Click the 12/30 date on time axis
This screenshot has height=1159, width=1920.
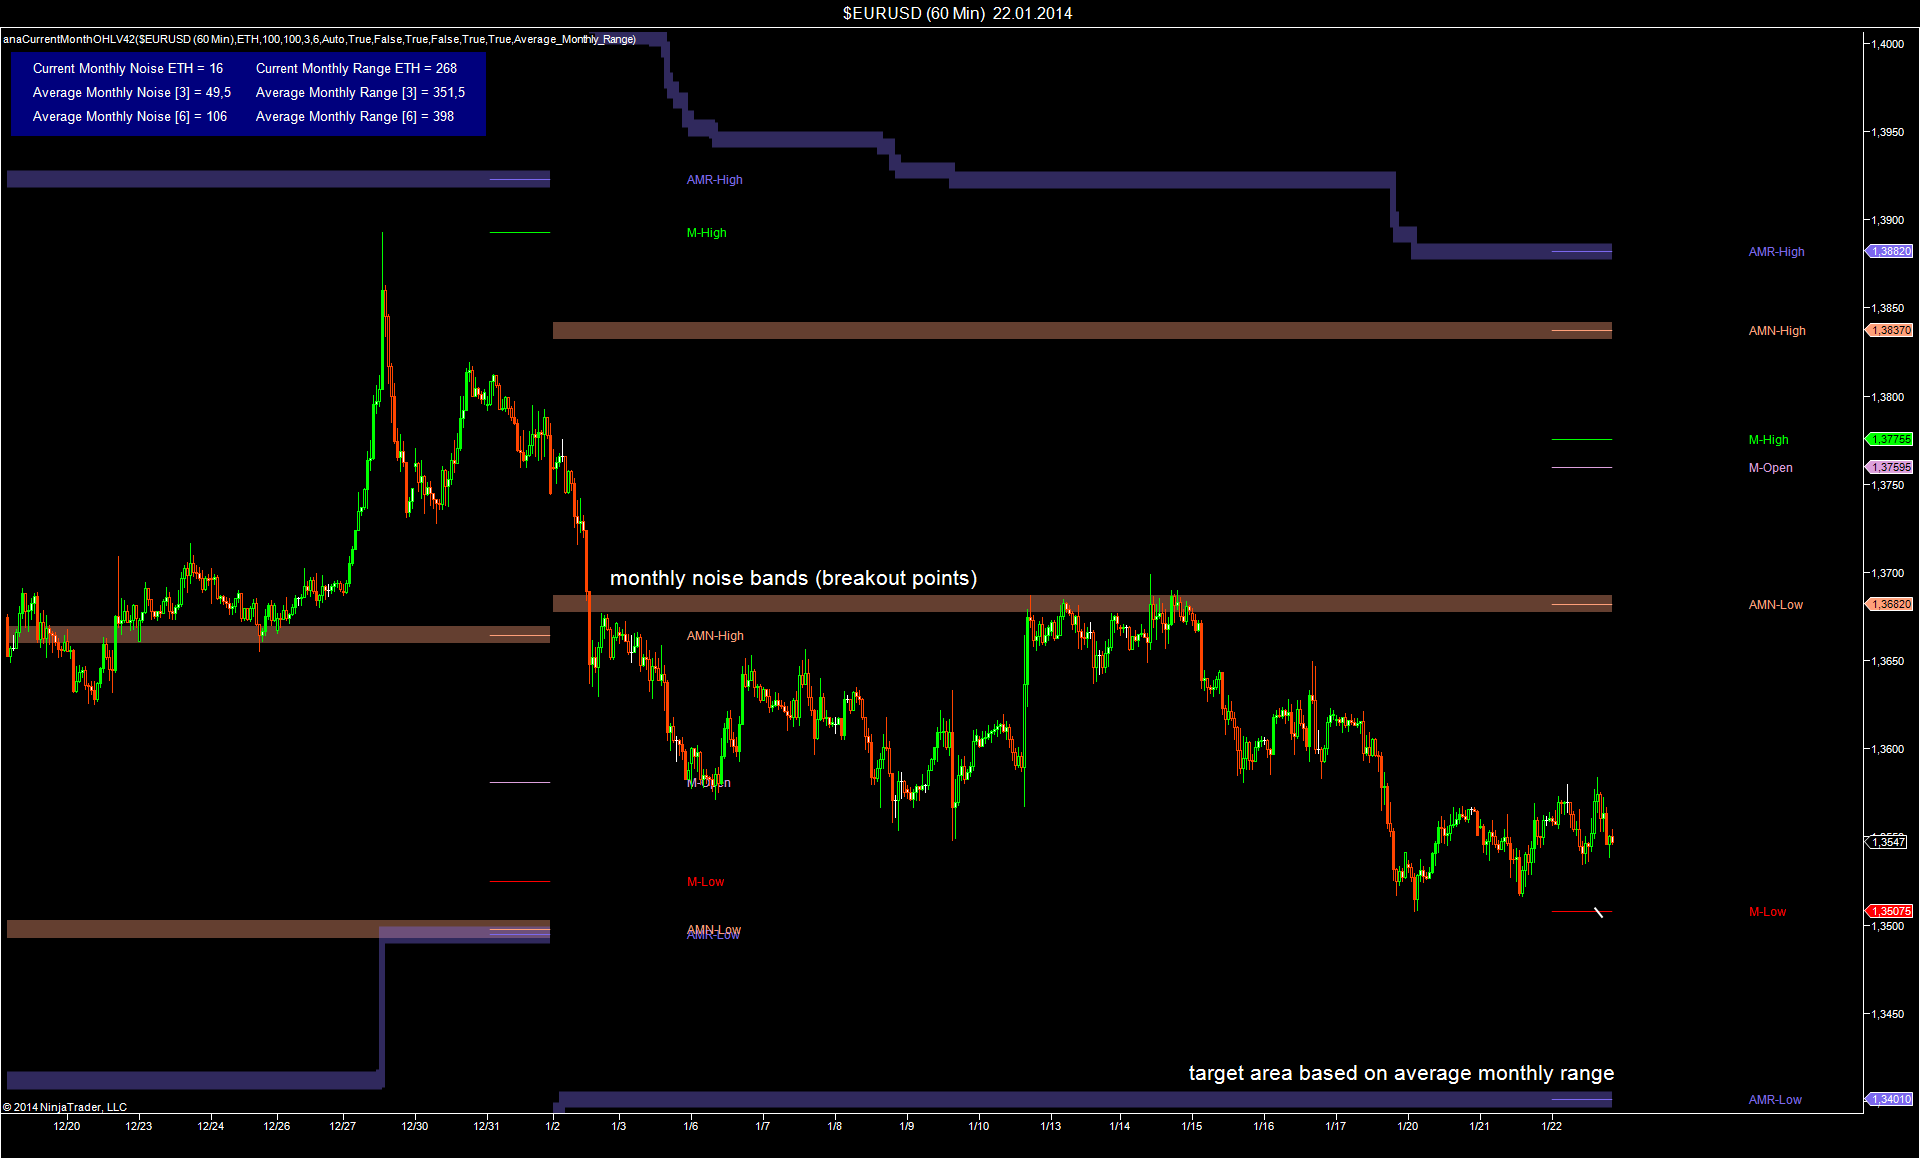pos(415,1126)
